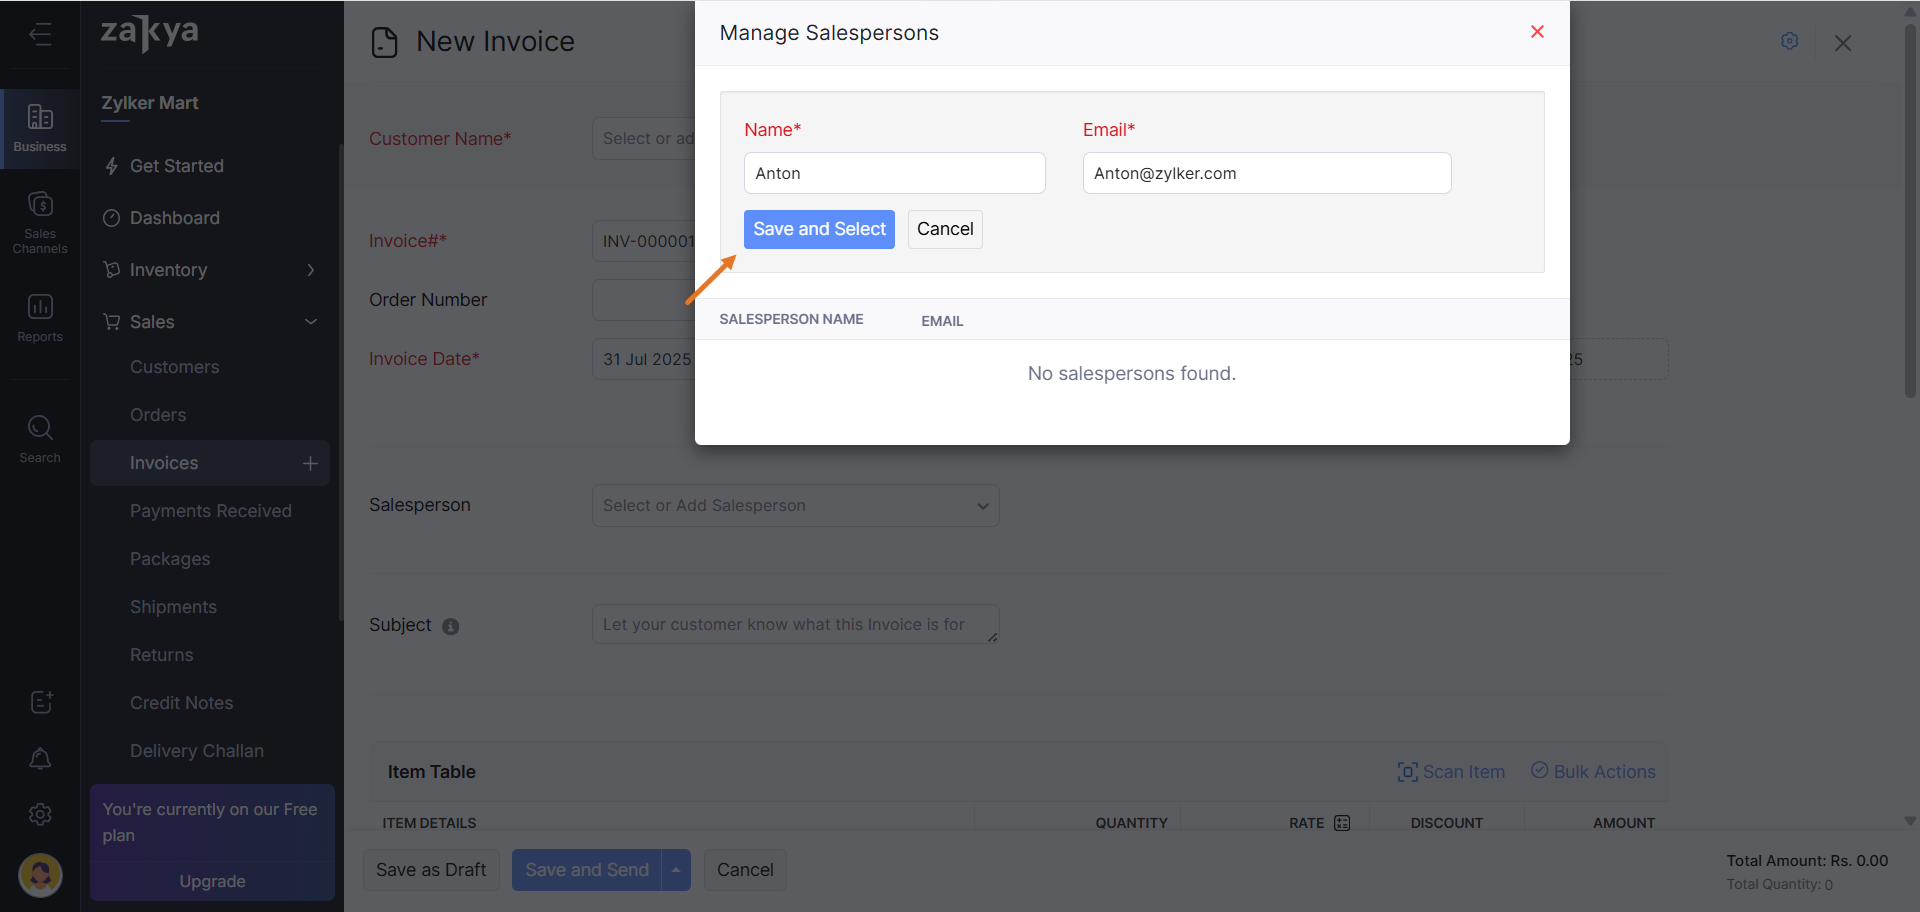Close the Manage Salespersons dialog
Screen dimensions: 1920x912
[x=1537, y=32]
